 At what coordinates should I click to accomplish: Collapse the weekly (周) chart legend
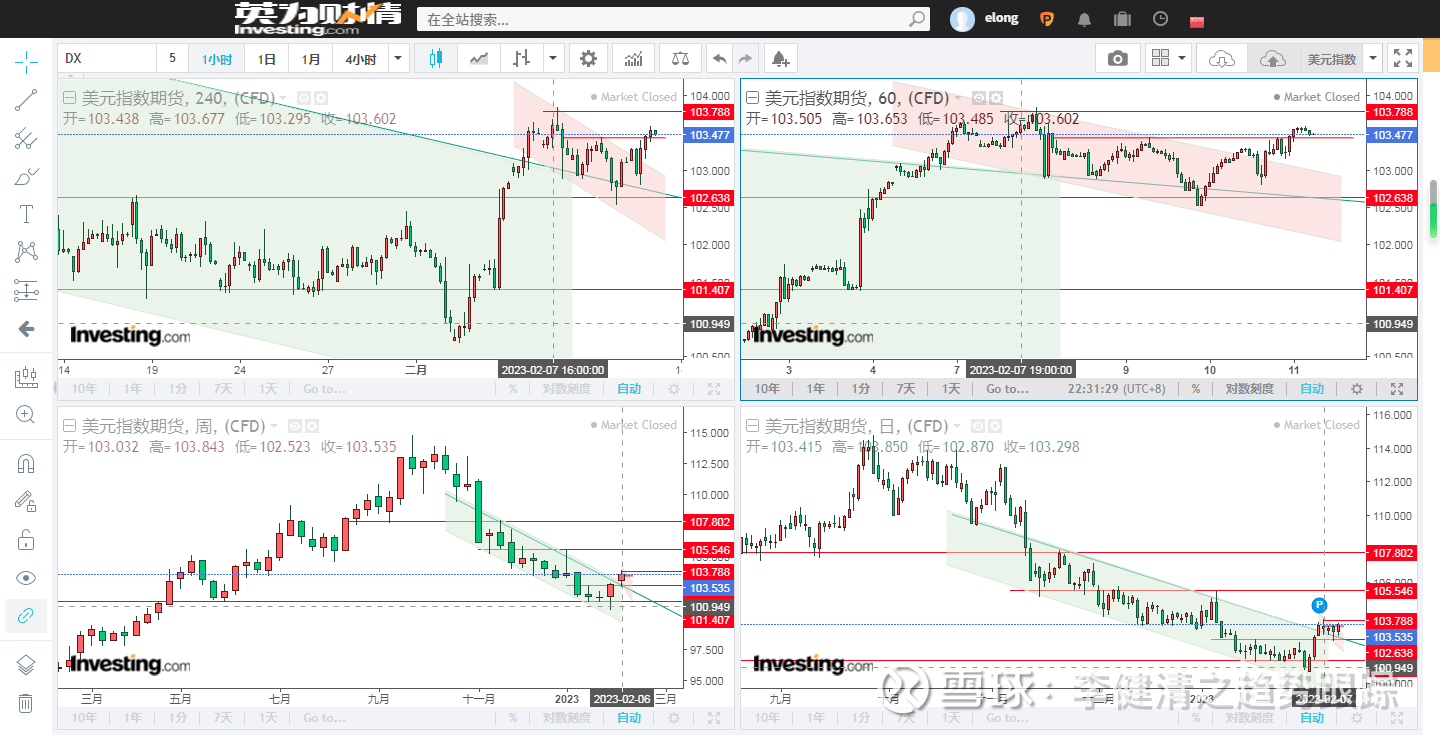(x=69, y=426)
